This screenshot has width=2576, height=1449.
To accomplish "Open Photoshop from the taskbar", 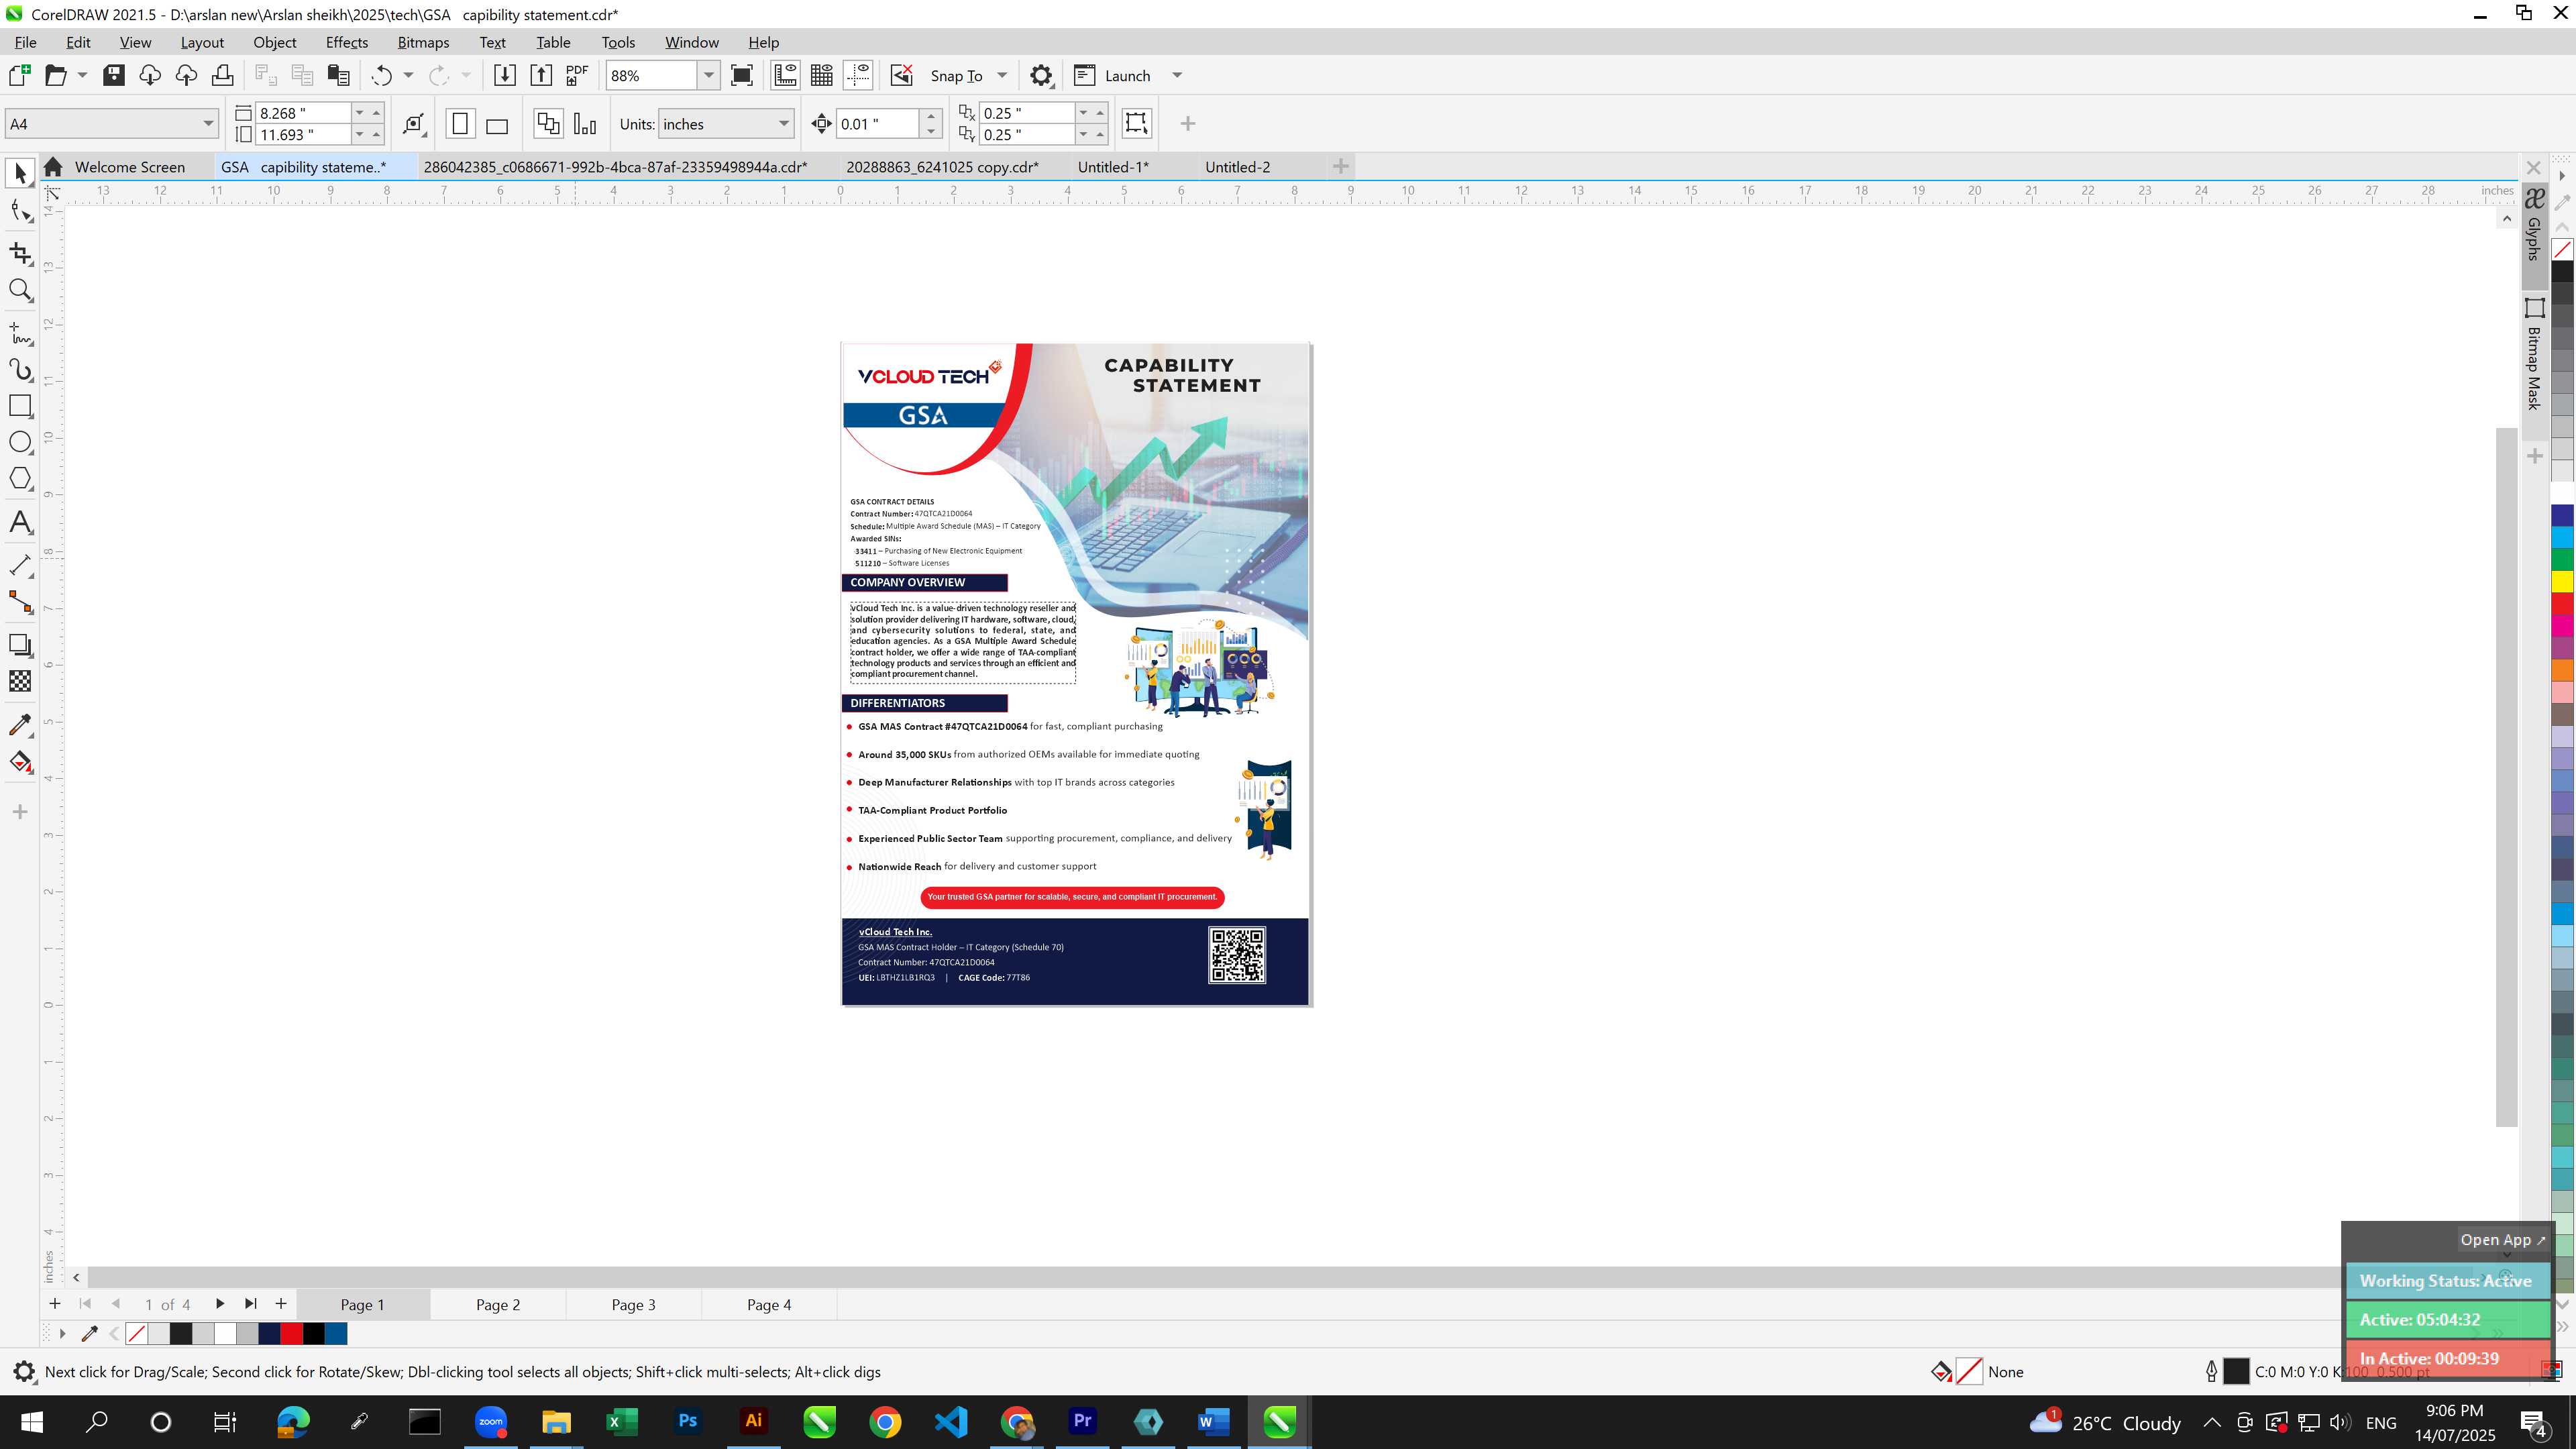I will pos(687,1421).
